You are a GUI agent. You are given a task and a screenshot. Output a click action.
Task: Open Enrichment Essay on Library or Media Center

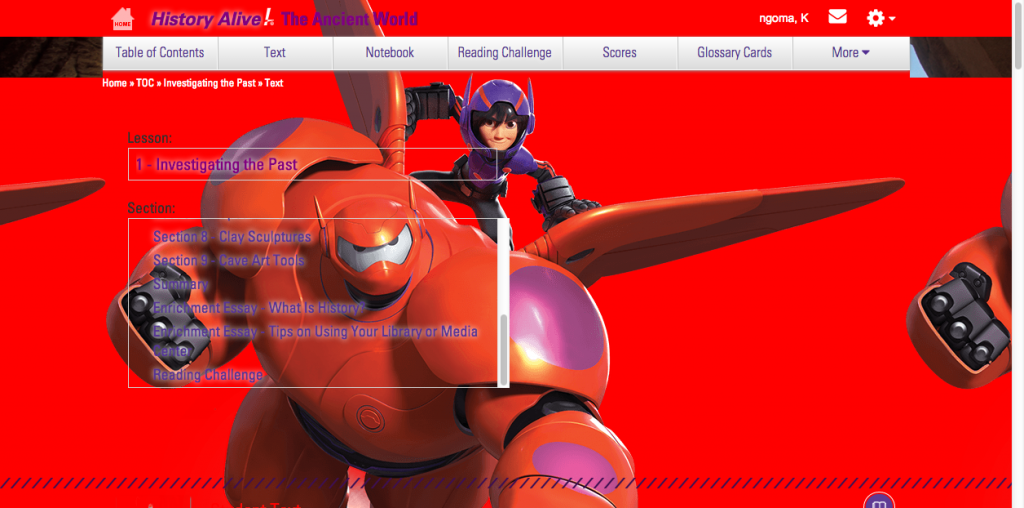315,341
